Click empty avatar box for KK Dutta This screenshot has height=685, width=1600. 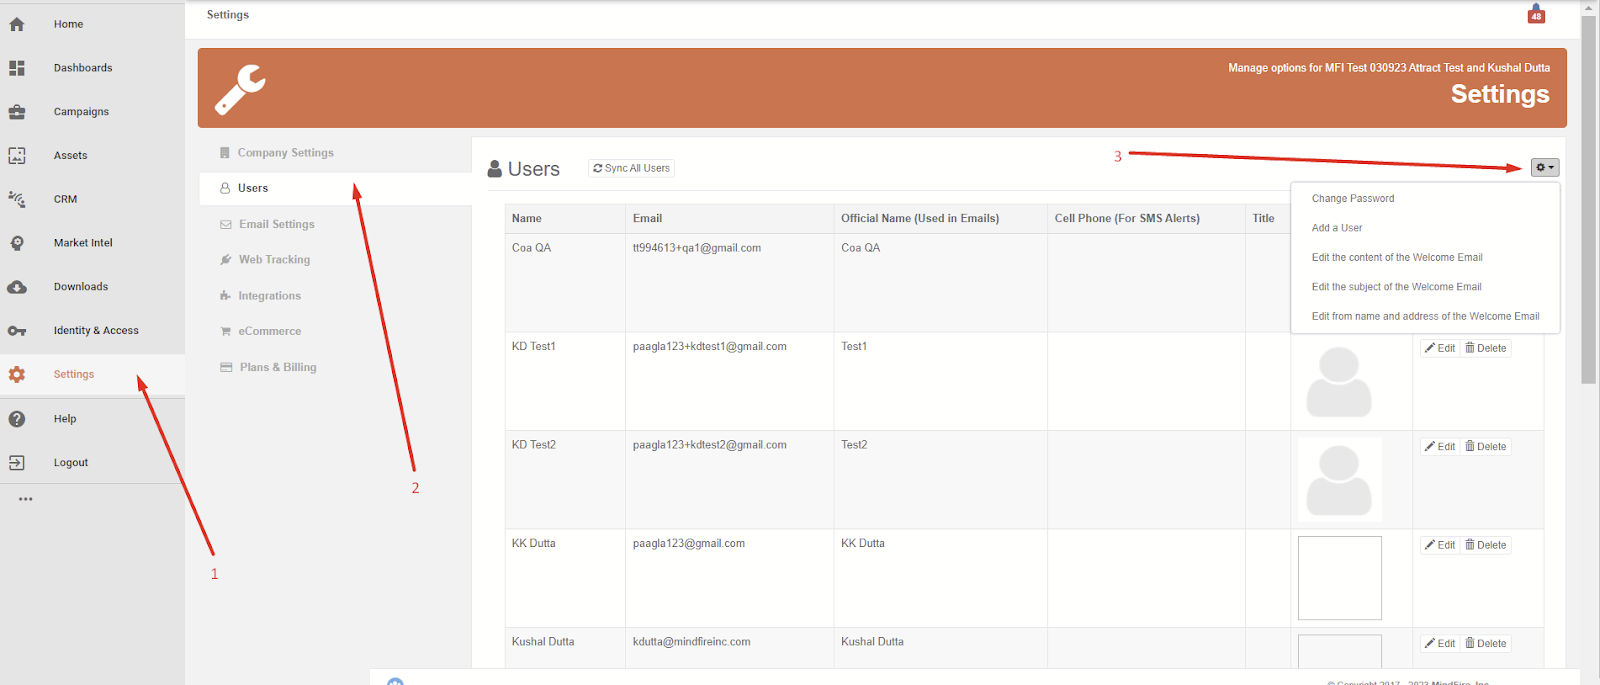click(x=1339, y=578)
